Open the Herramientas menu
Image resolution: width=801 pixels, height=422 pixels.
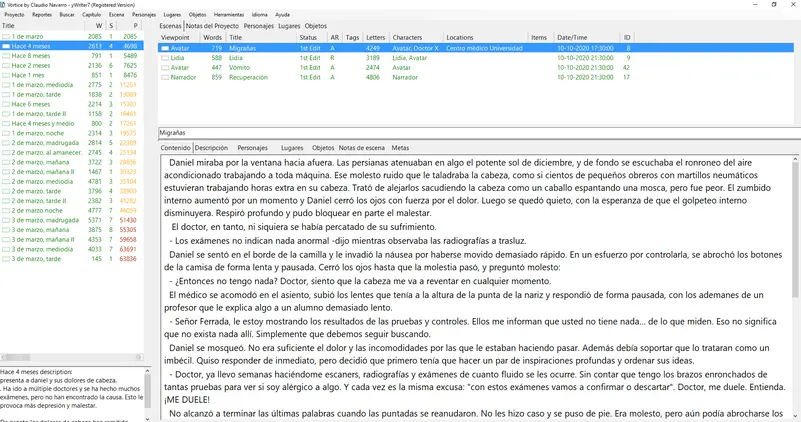229,15
